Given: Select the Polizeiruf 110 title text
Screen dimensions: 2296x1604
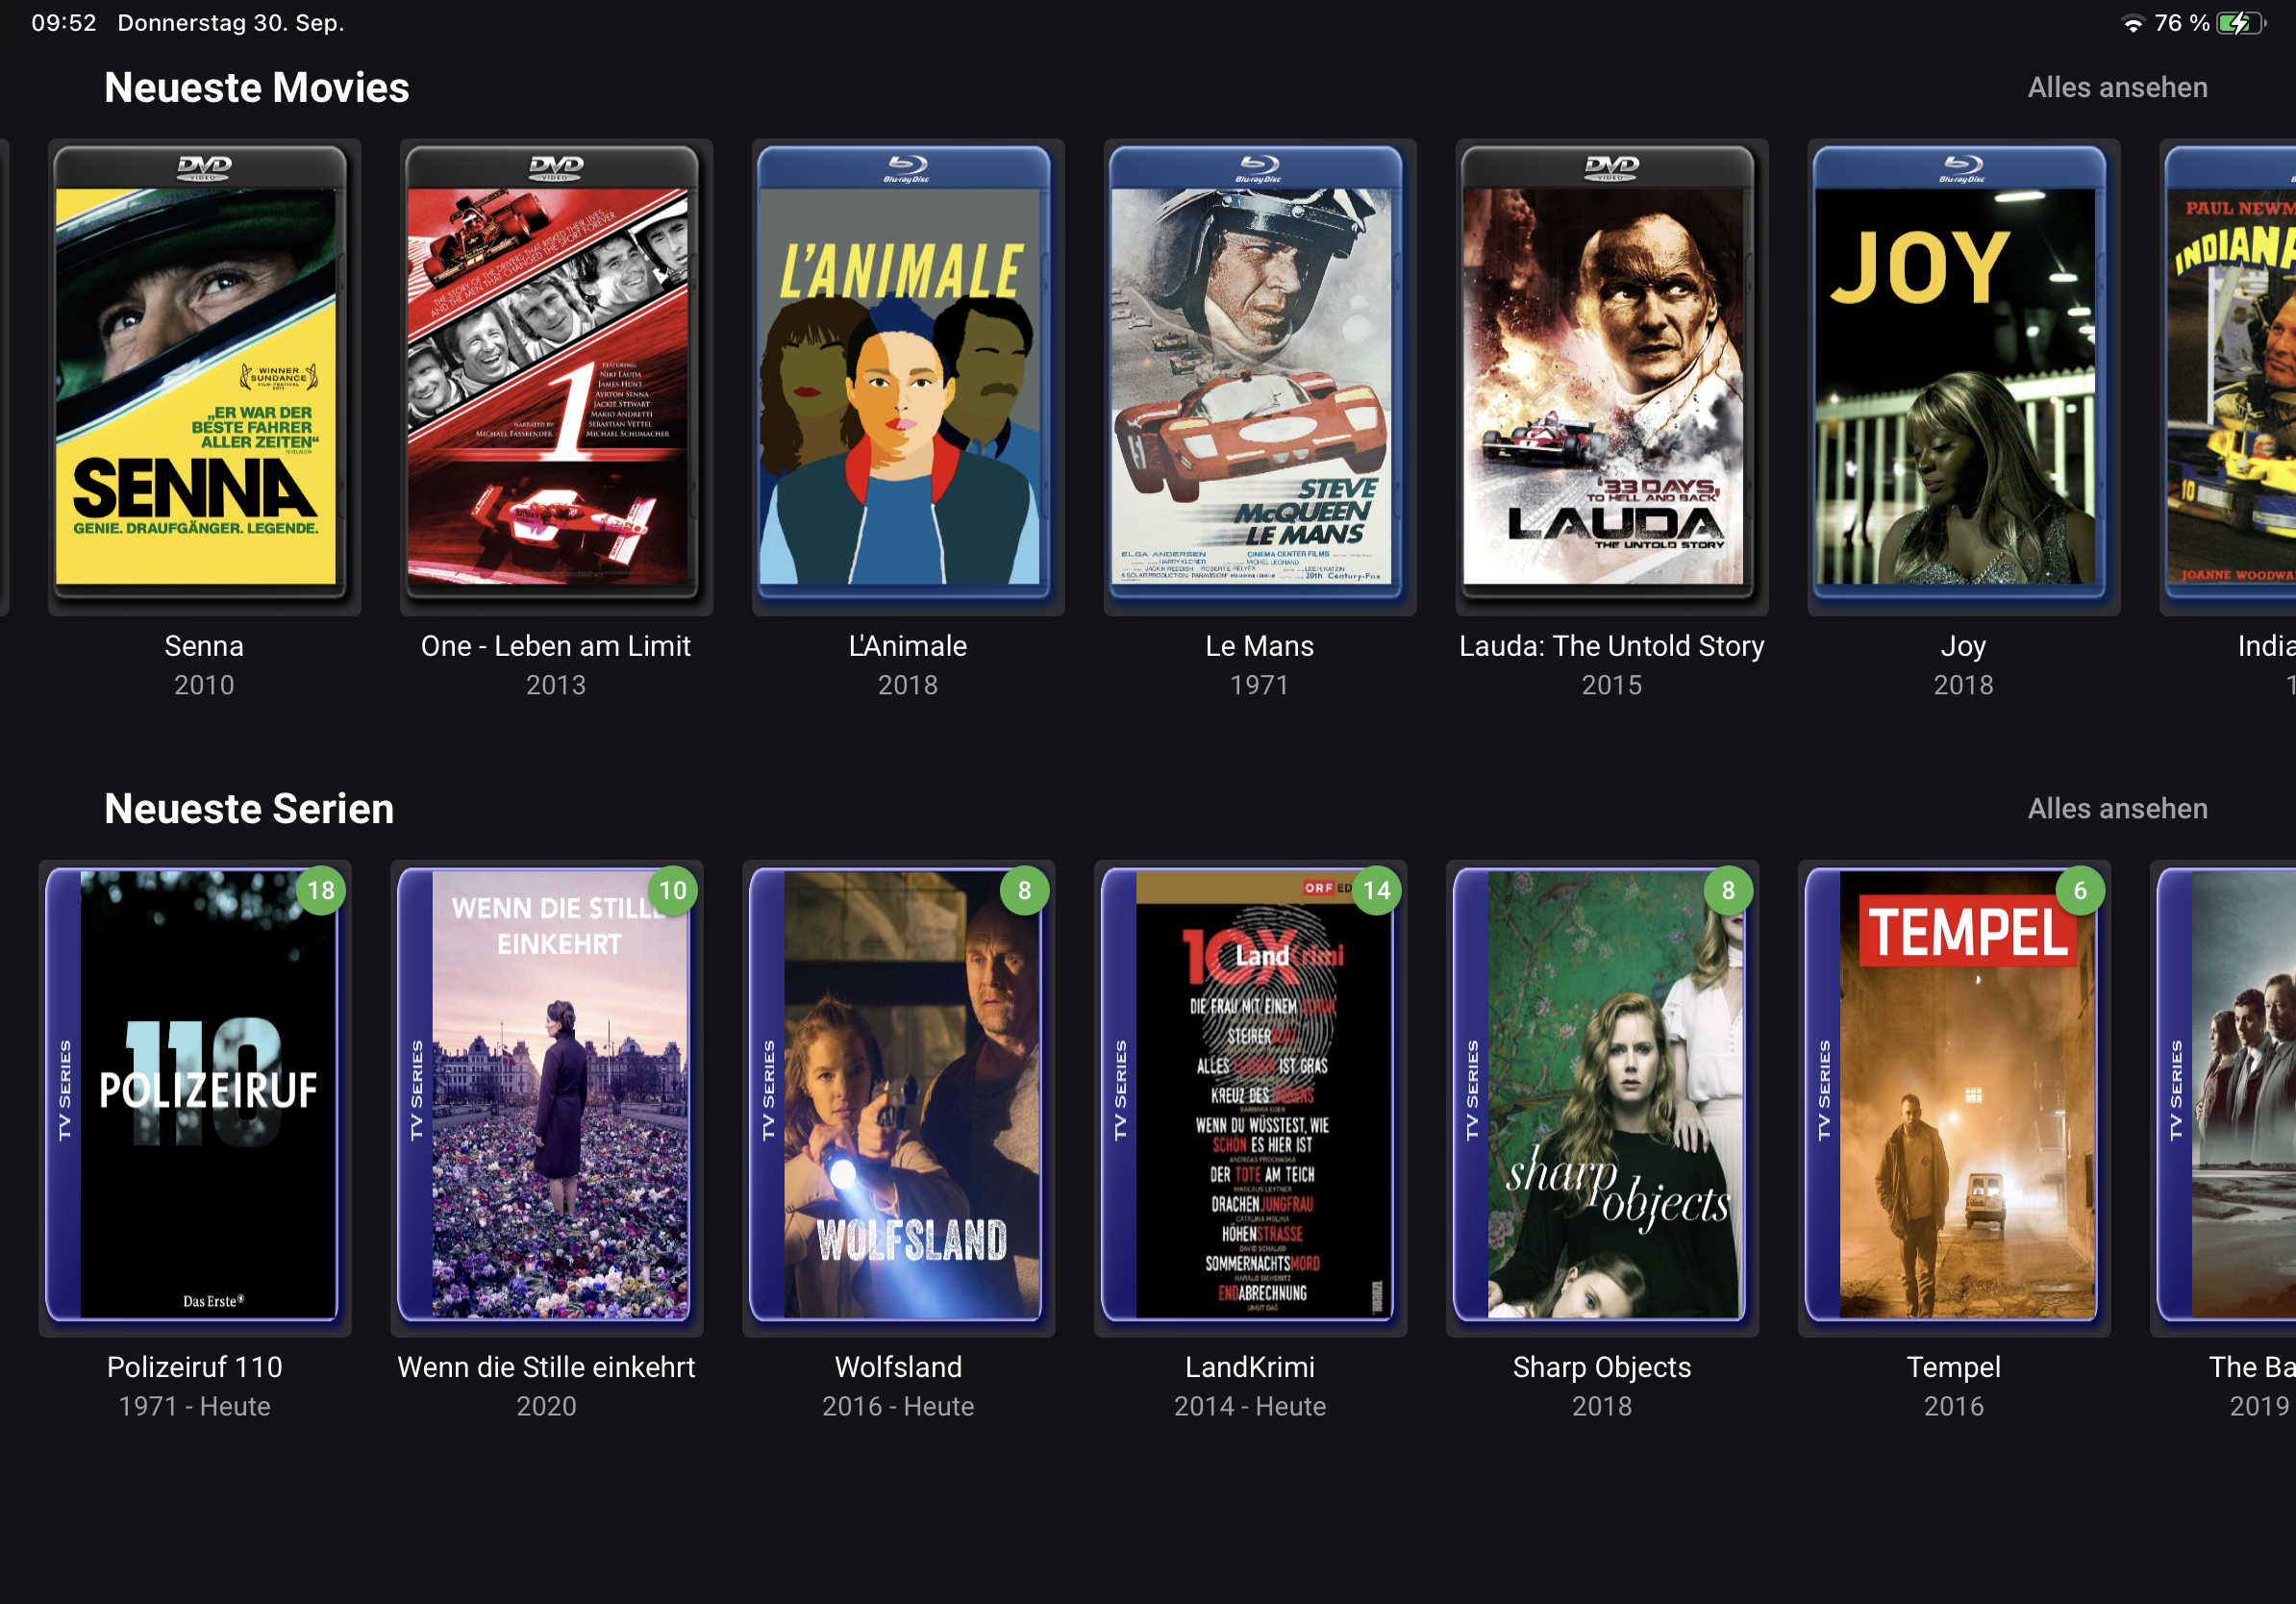Looking at the screenshot, I should point(195,1367).
